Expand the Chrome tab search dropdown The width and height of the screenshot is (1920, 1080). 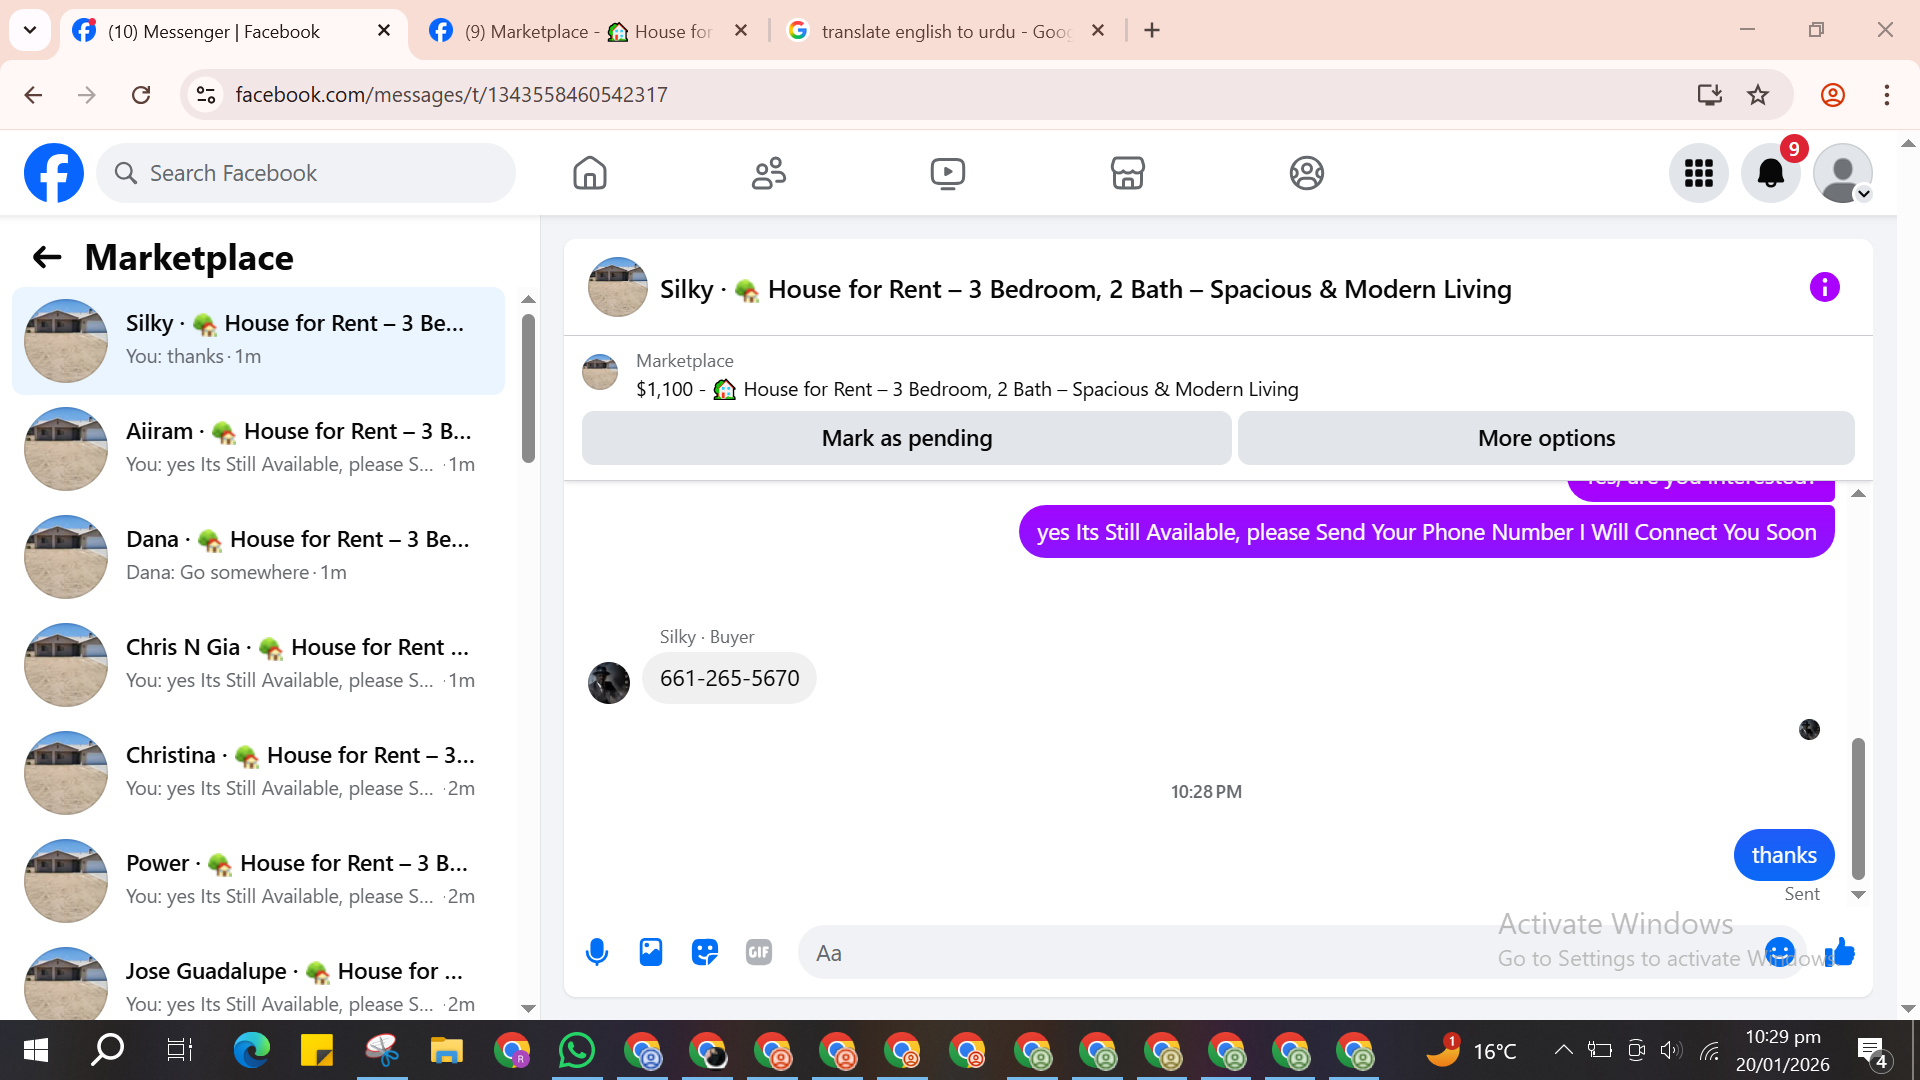30,30
